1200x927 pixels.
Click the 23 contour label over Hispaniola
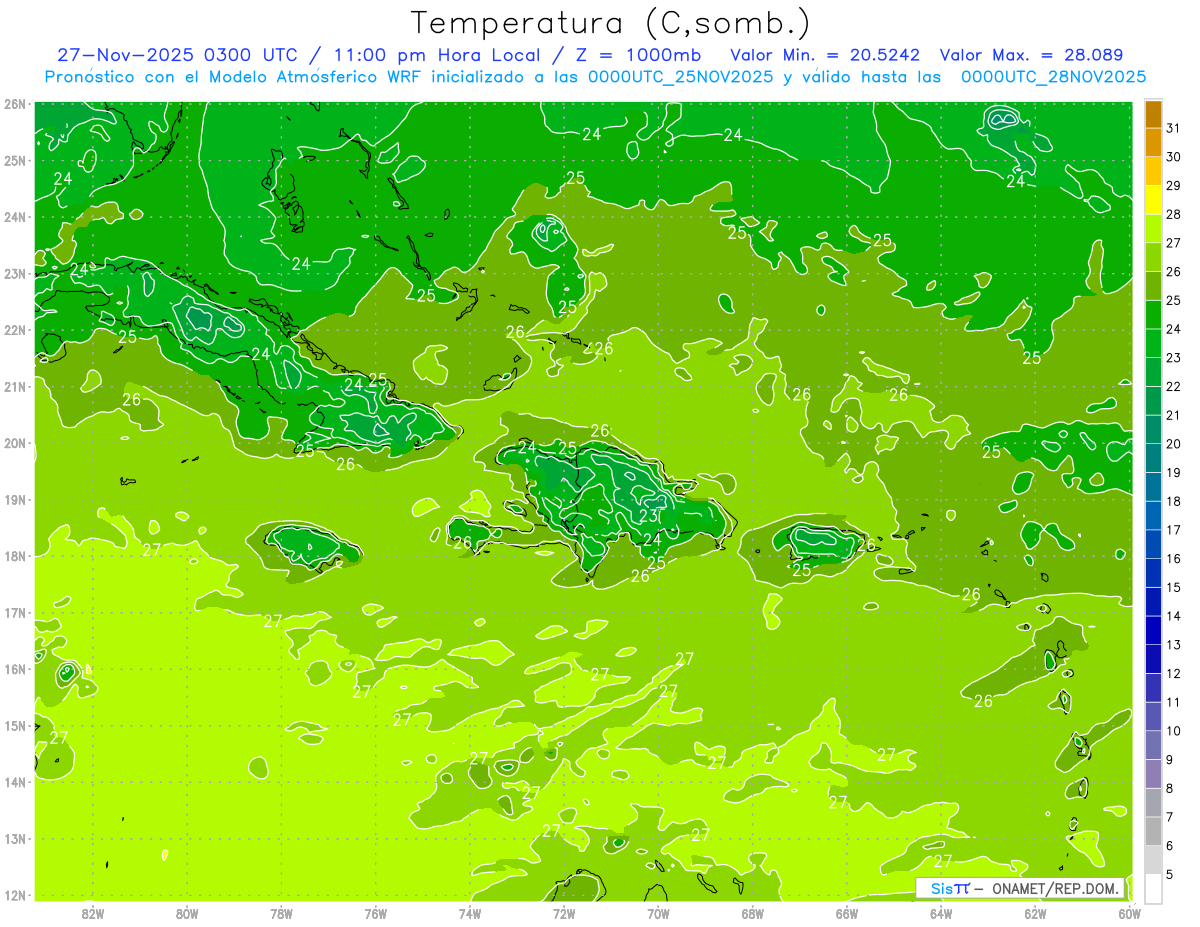[649, 516]
